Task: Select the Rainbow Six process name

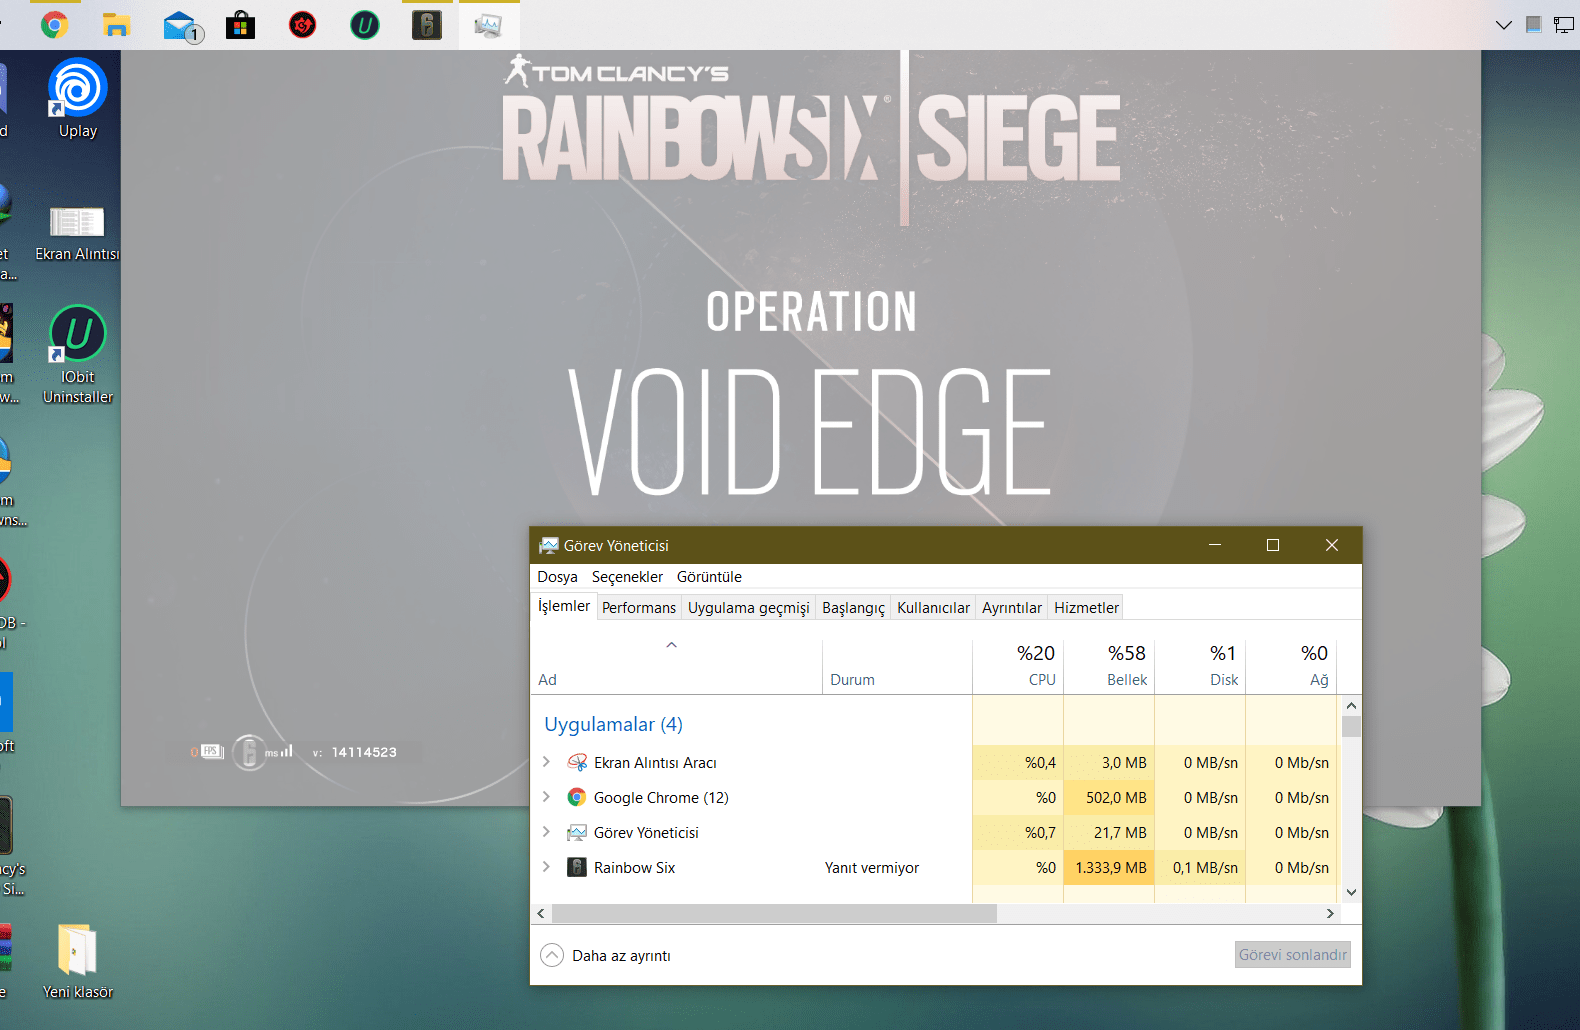Action: (x=634, y=868)
